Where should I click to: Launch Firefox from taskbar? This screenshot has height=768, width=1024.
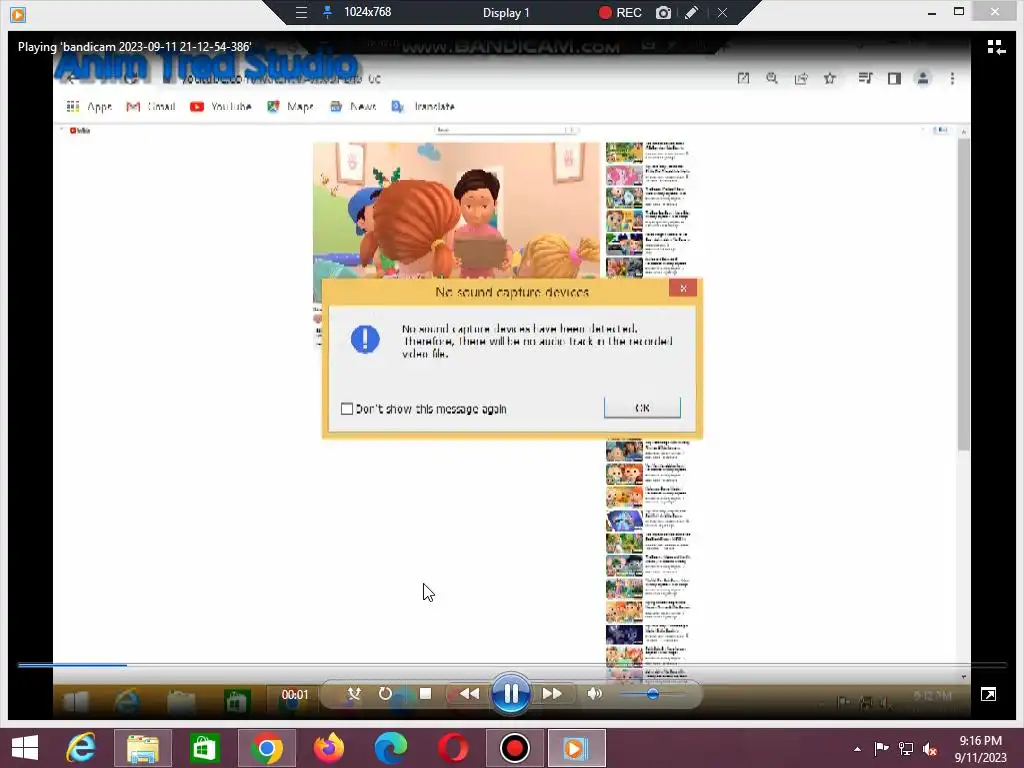click(x=328, y=748)
